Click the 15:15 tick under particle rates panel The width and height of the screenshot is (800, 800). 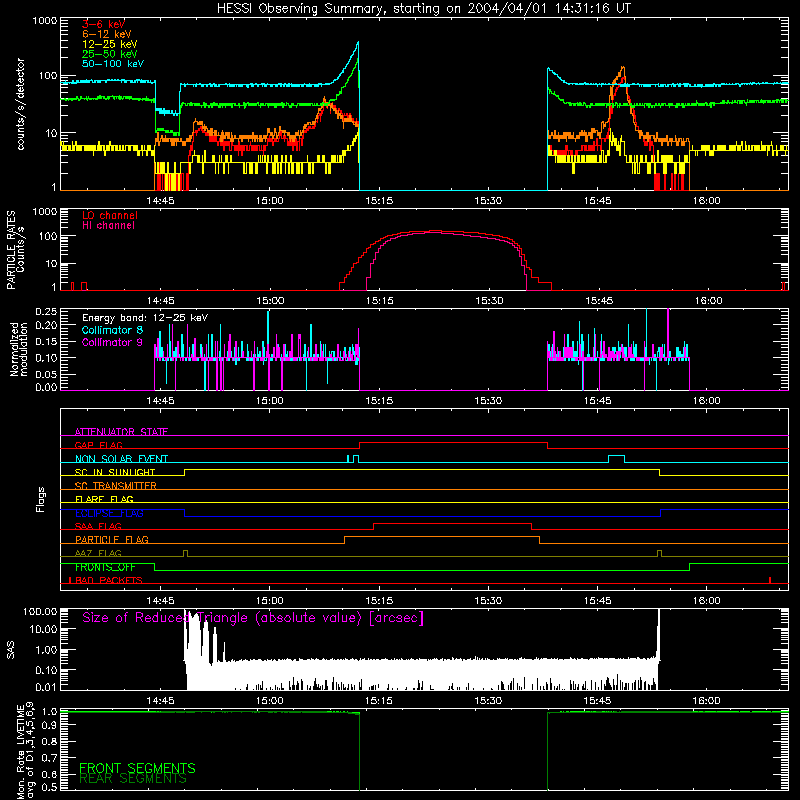coord(379,301)
